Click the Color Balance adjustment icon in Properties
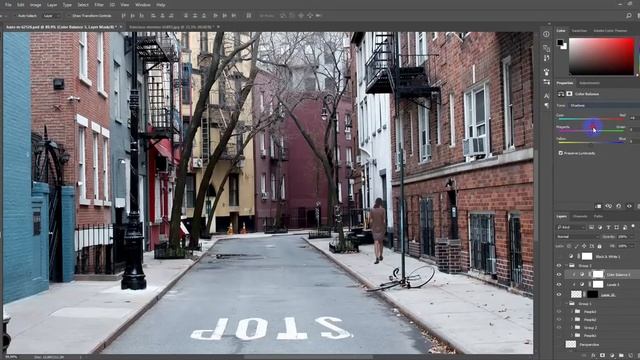This screenshot has height=360, width=640. [x=561, y=94]
